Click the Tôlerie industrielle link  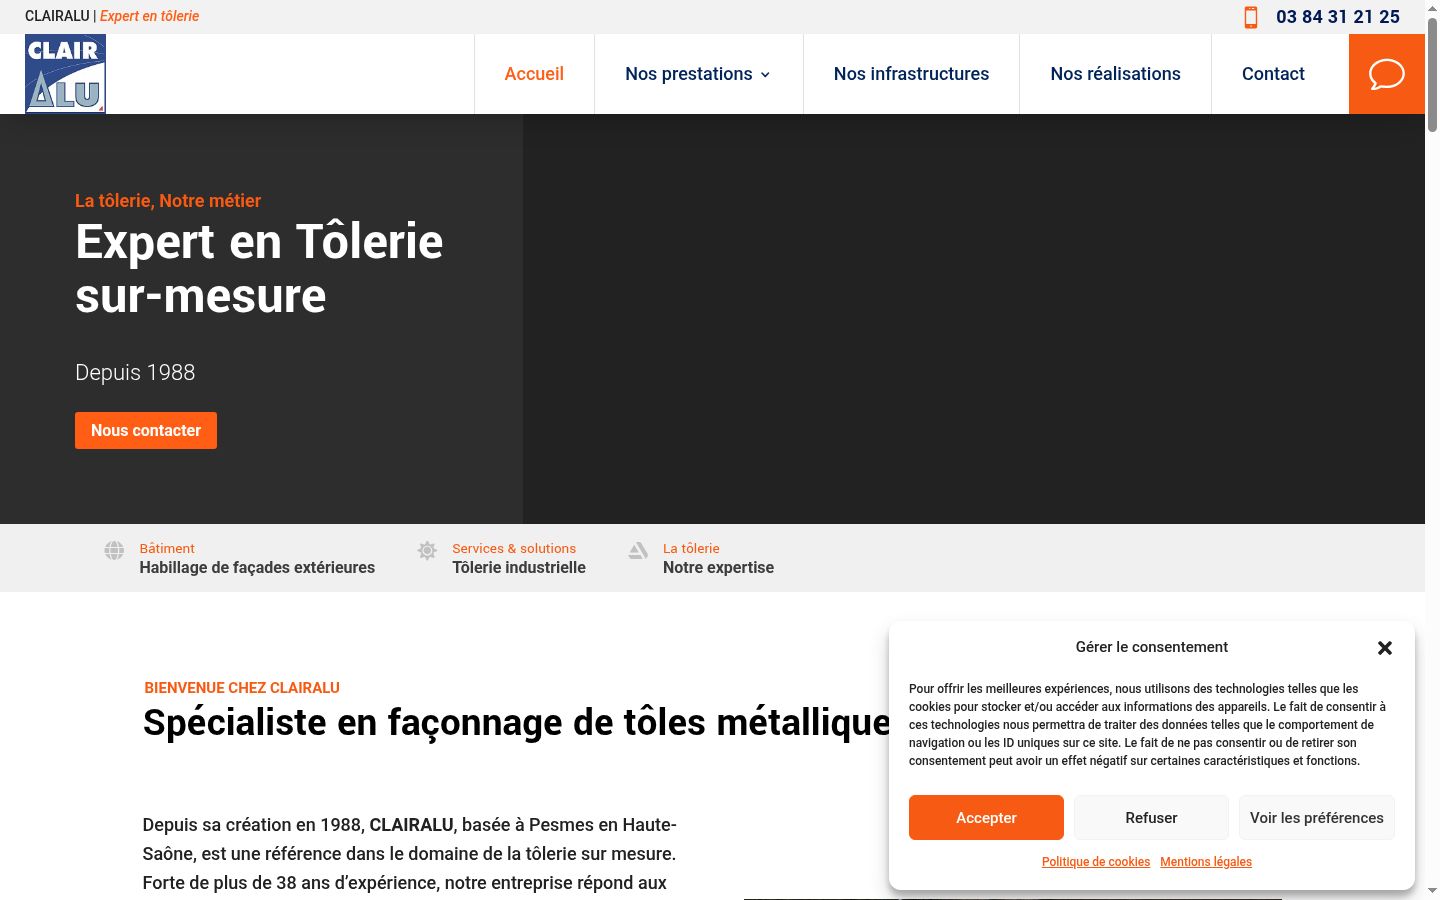click(519, 568)
